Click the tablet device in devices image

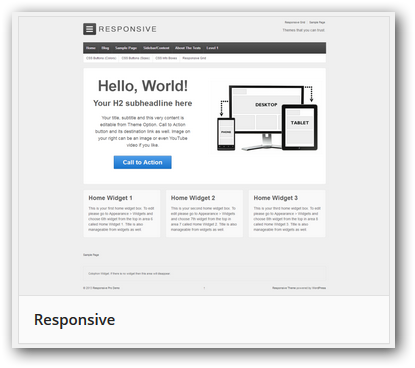coord(300,127)
